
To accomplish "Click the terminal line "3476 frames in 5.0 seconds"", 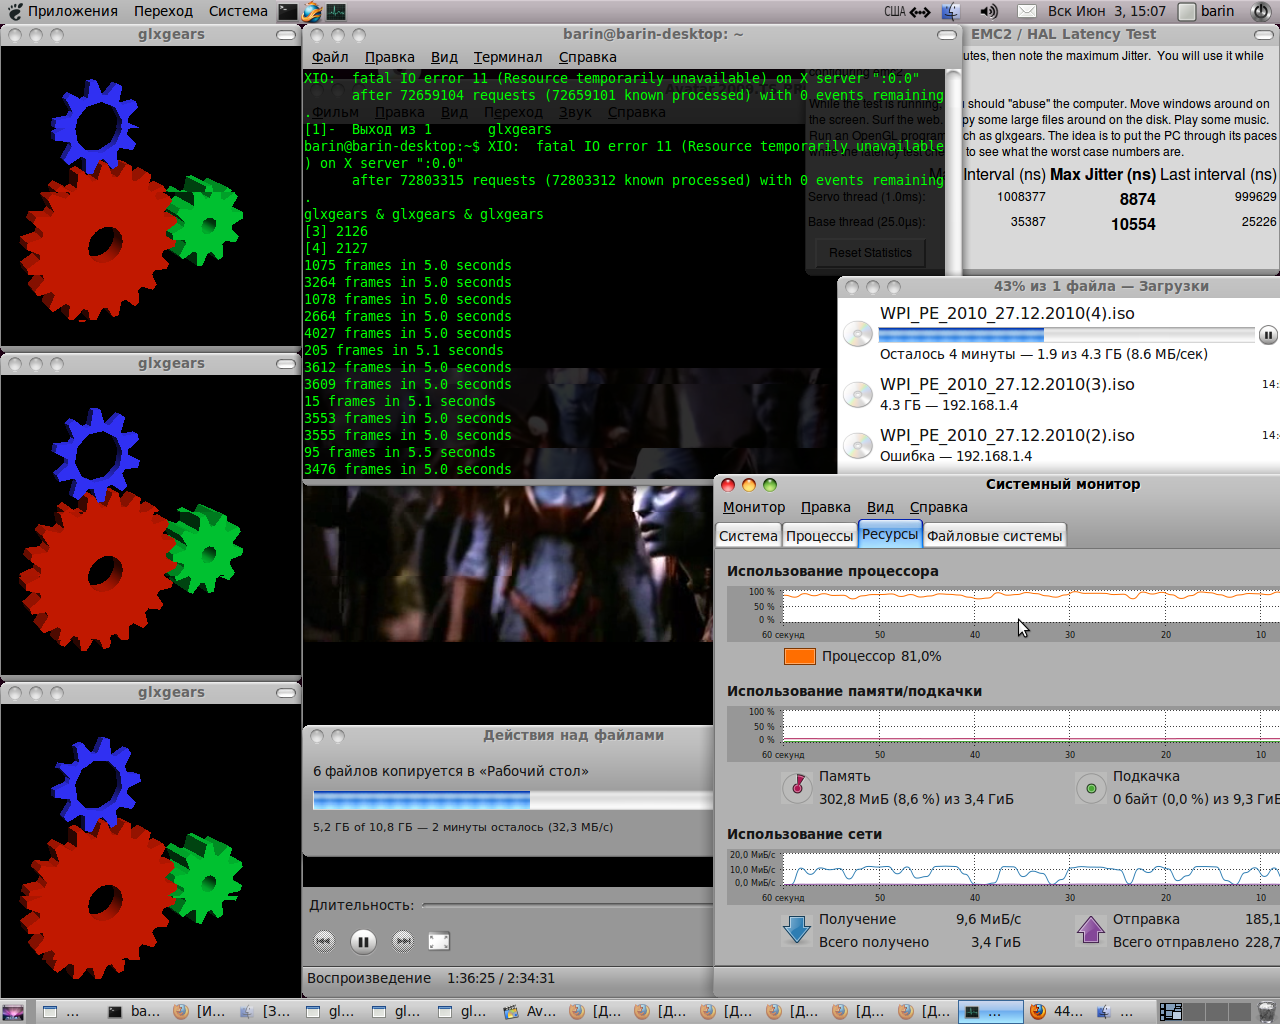I will 408,469.
